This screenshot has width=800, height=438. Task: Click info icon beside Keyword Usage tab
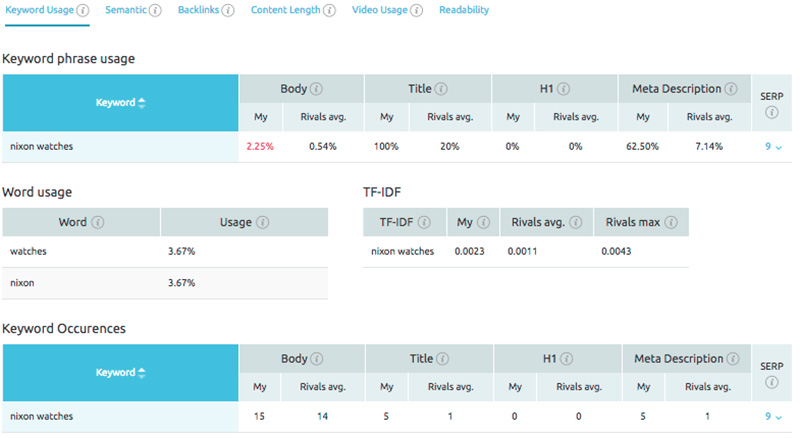coord(83,10)
